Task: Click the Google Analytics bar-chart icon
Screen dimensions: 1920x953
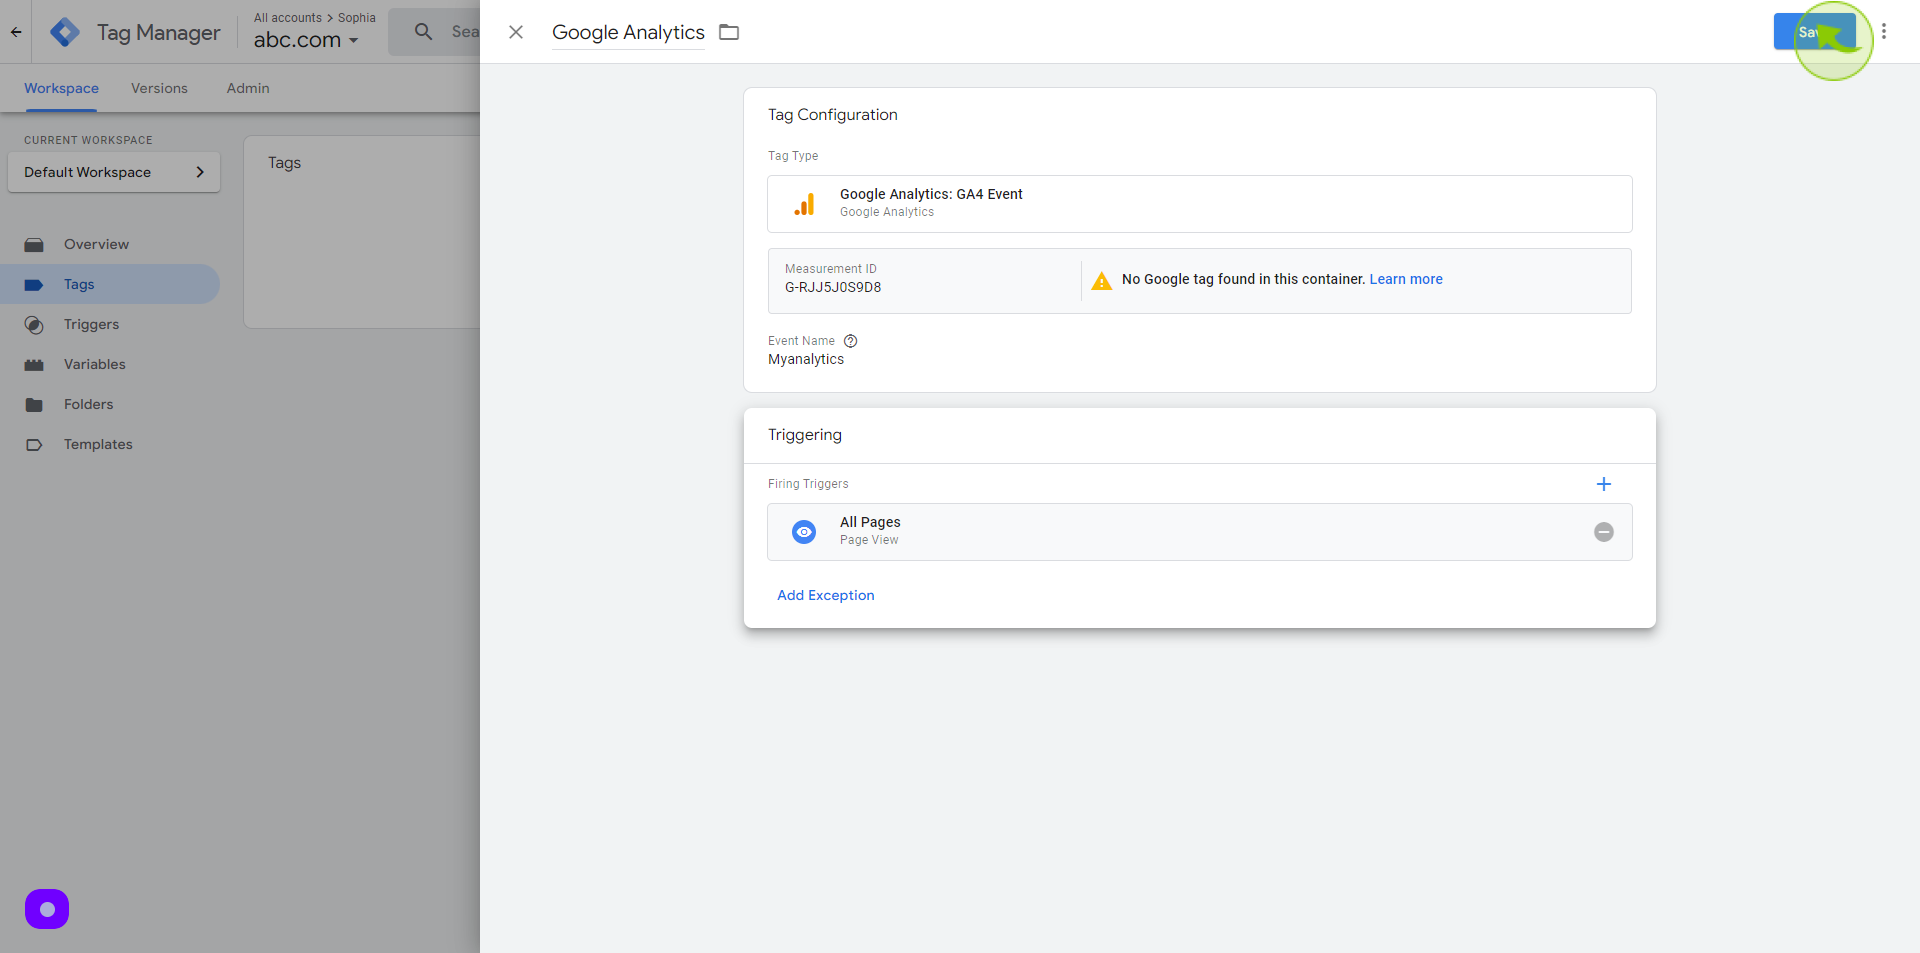Action: tap(804, 204)
